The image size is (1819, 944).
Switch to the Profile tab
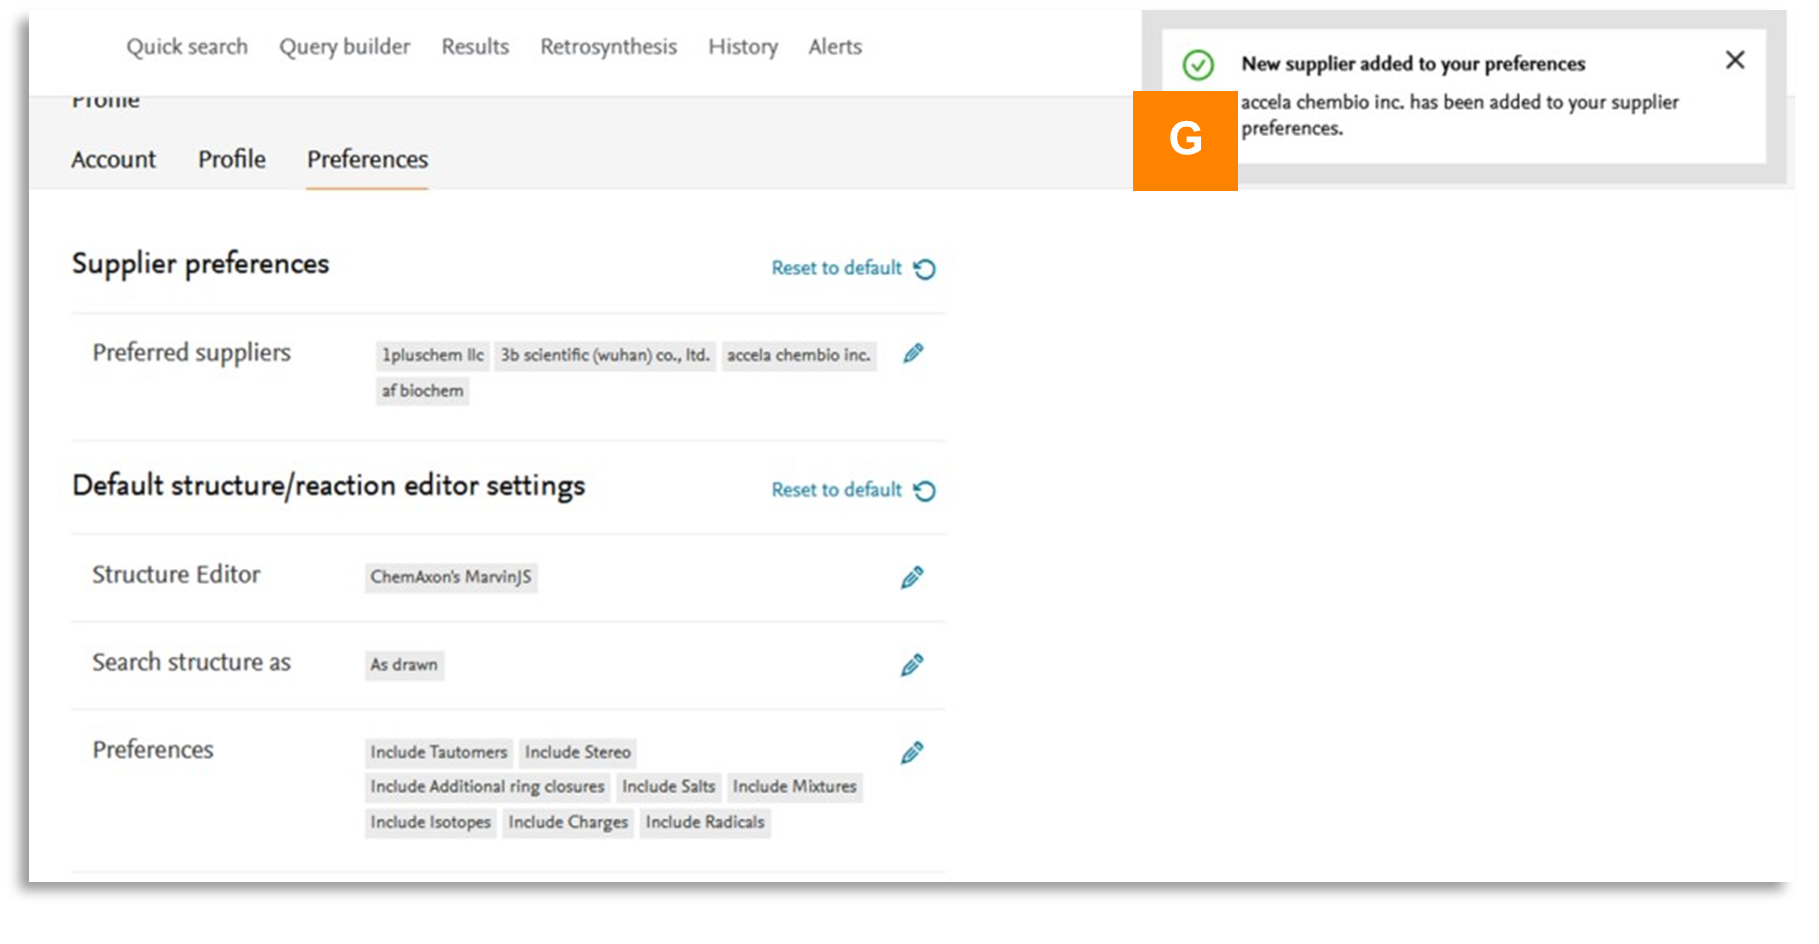click(232, 160)
